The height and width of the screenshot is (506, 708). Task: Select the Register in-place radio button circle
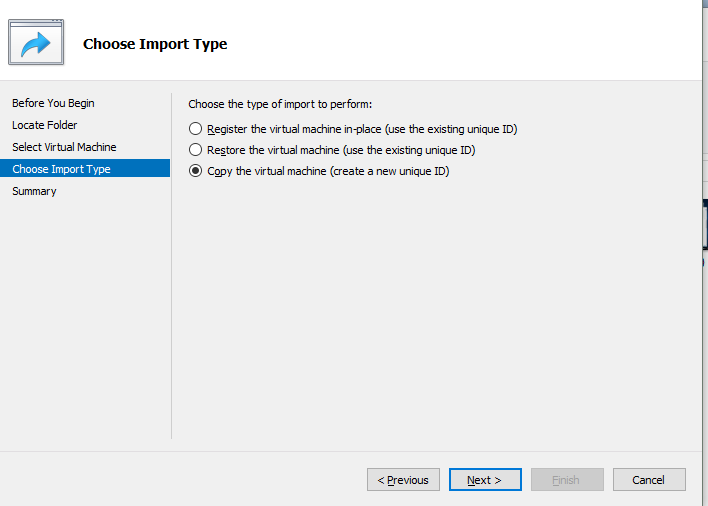195,129
